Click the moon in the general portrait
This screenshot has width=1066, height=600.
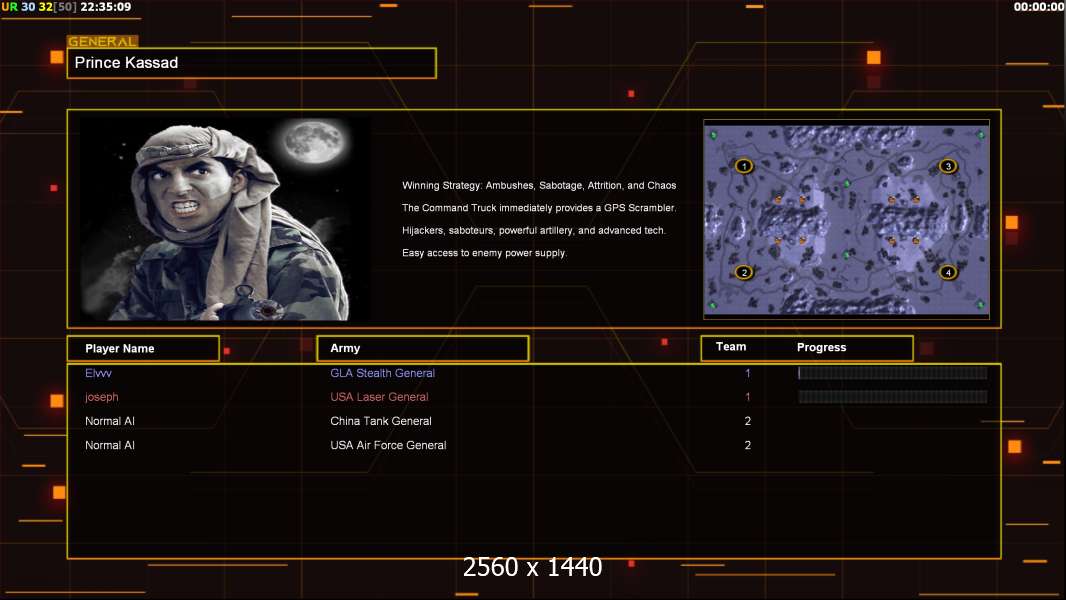tap(313, 143)
